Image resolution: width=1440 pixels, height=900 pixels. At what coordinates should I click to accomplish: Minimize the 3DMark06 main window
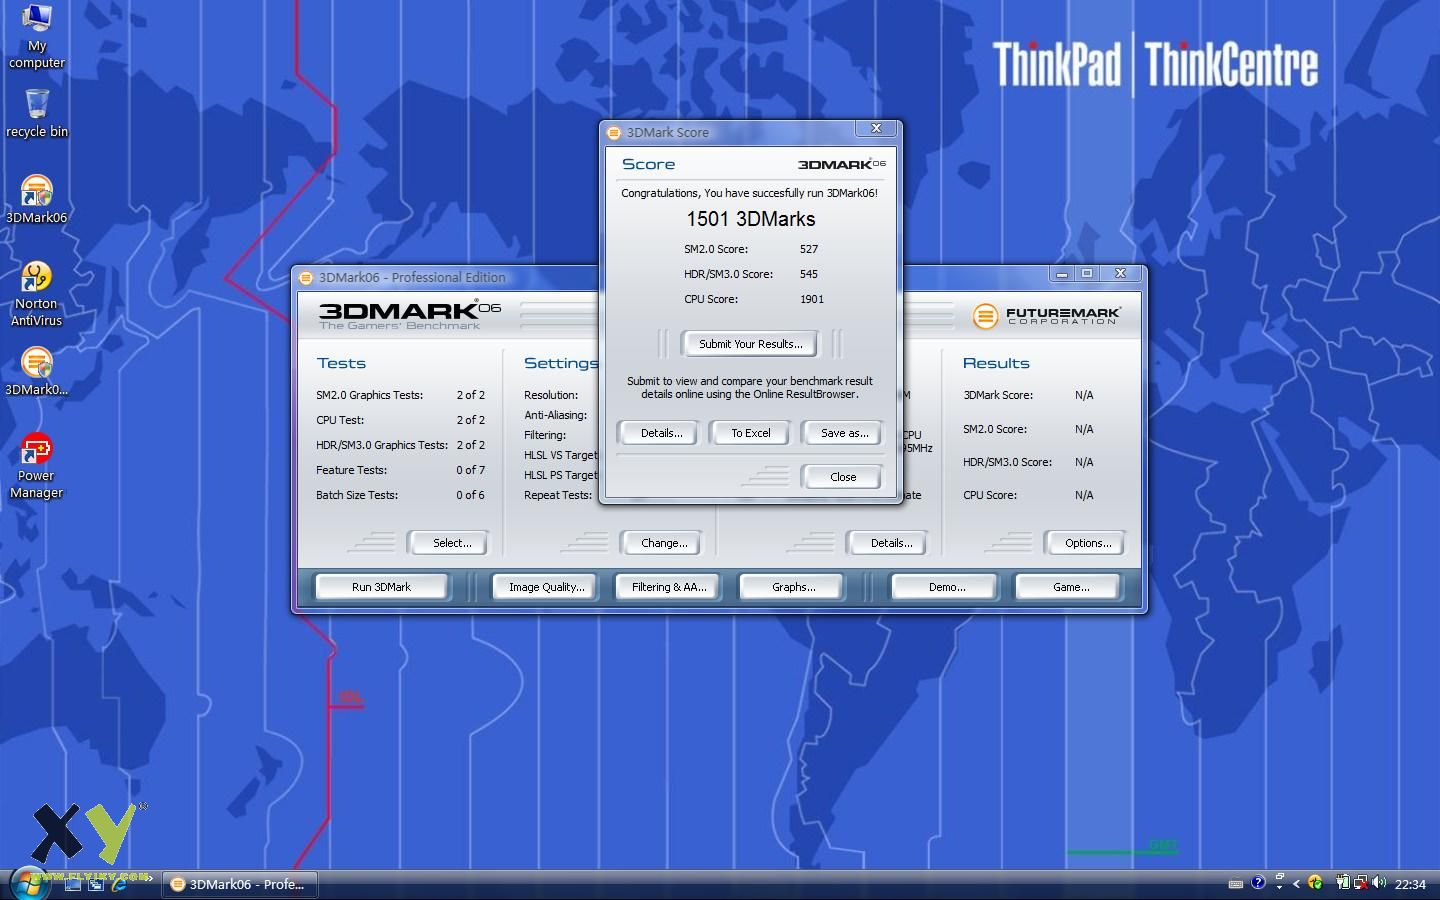coord(1062,274)
